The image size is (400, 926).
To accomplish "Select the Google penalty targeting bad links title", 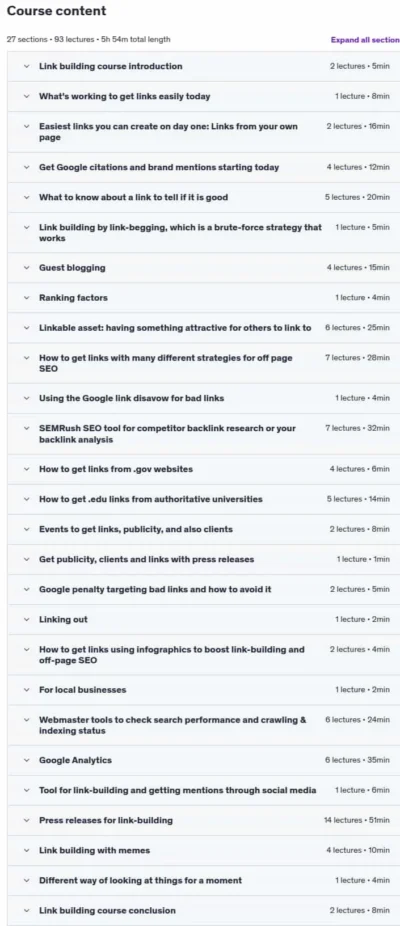I will [x=155, y=589].
